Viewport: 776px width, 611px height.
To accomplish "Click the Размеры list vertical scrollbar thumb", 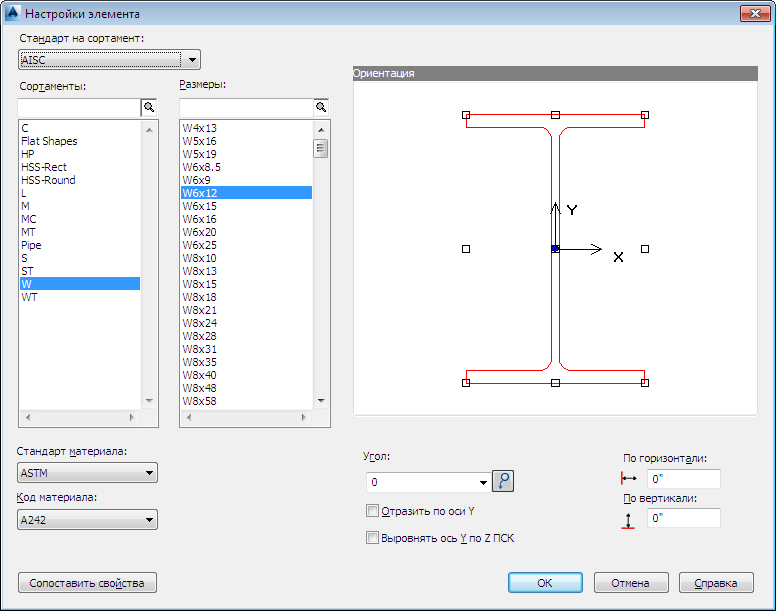I will (x=321, y=148).
